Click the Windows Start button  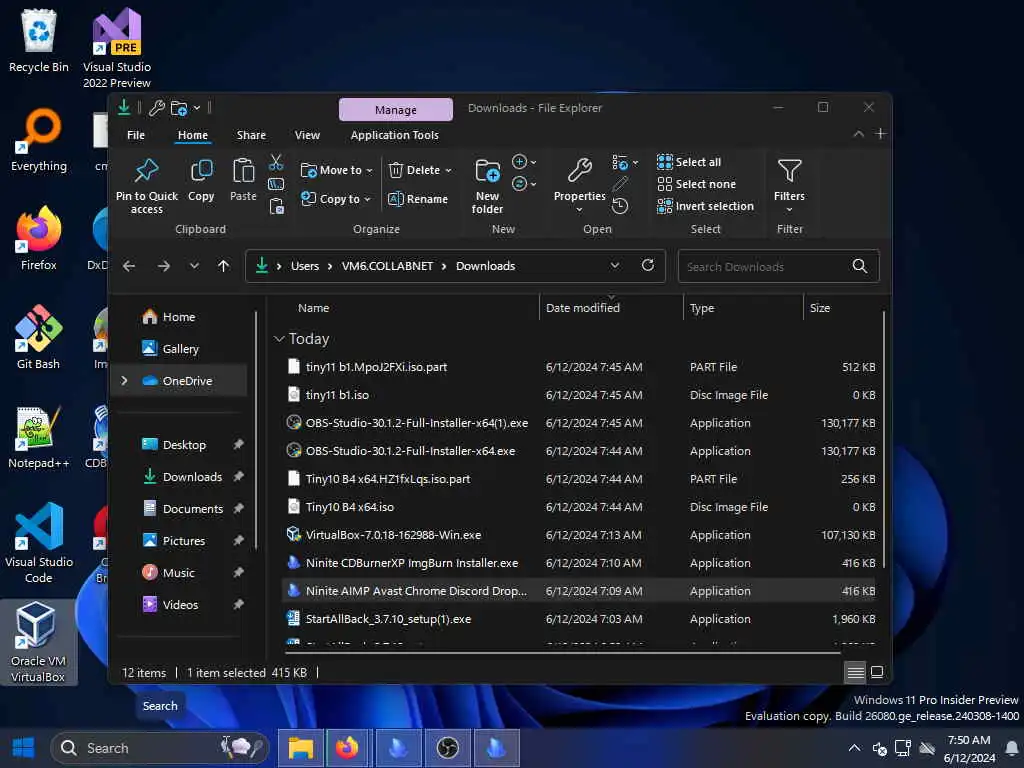[x=24, y=747]
